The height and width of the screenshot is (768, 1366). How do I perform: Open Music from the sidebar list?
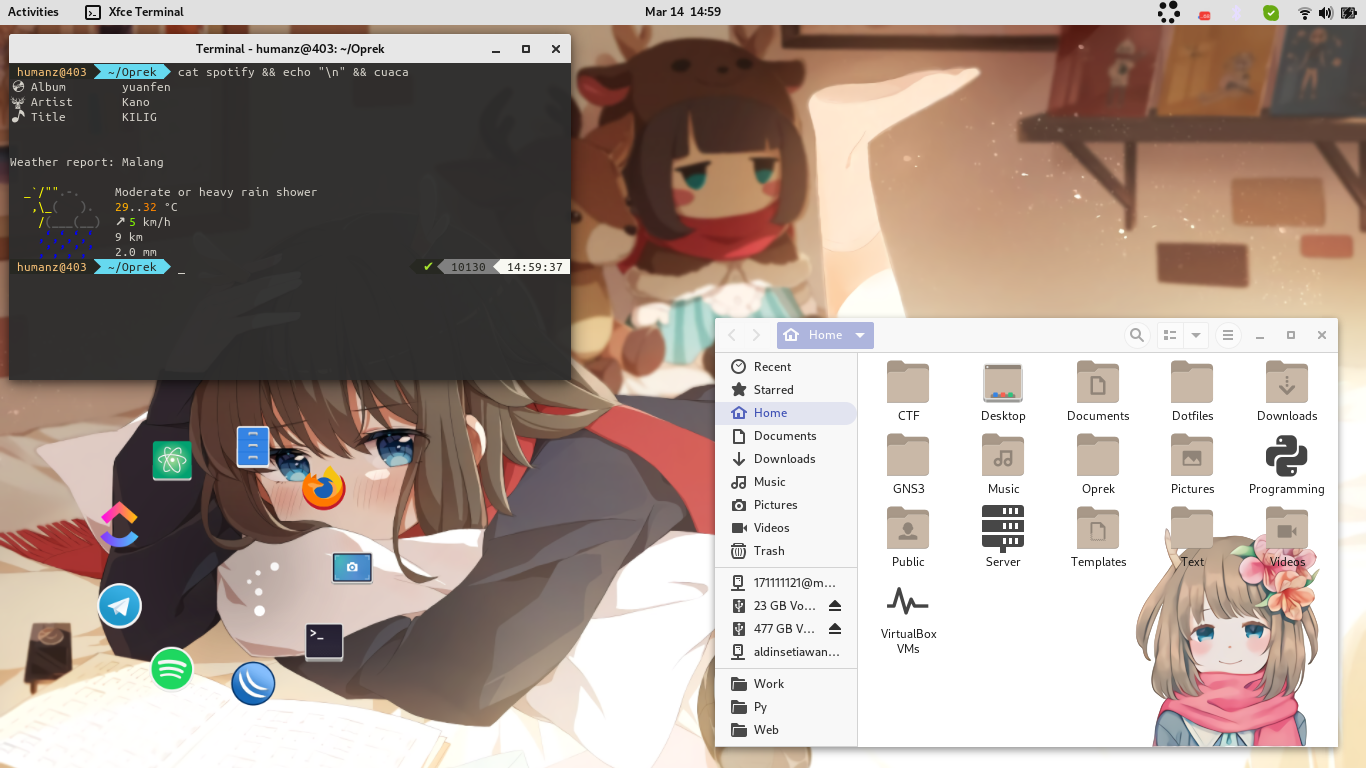click(x=786, y=482)
